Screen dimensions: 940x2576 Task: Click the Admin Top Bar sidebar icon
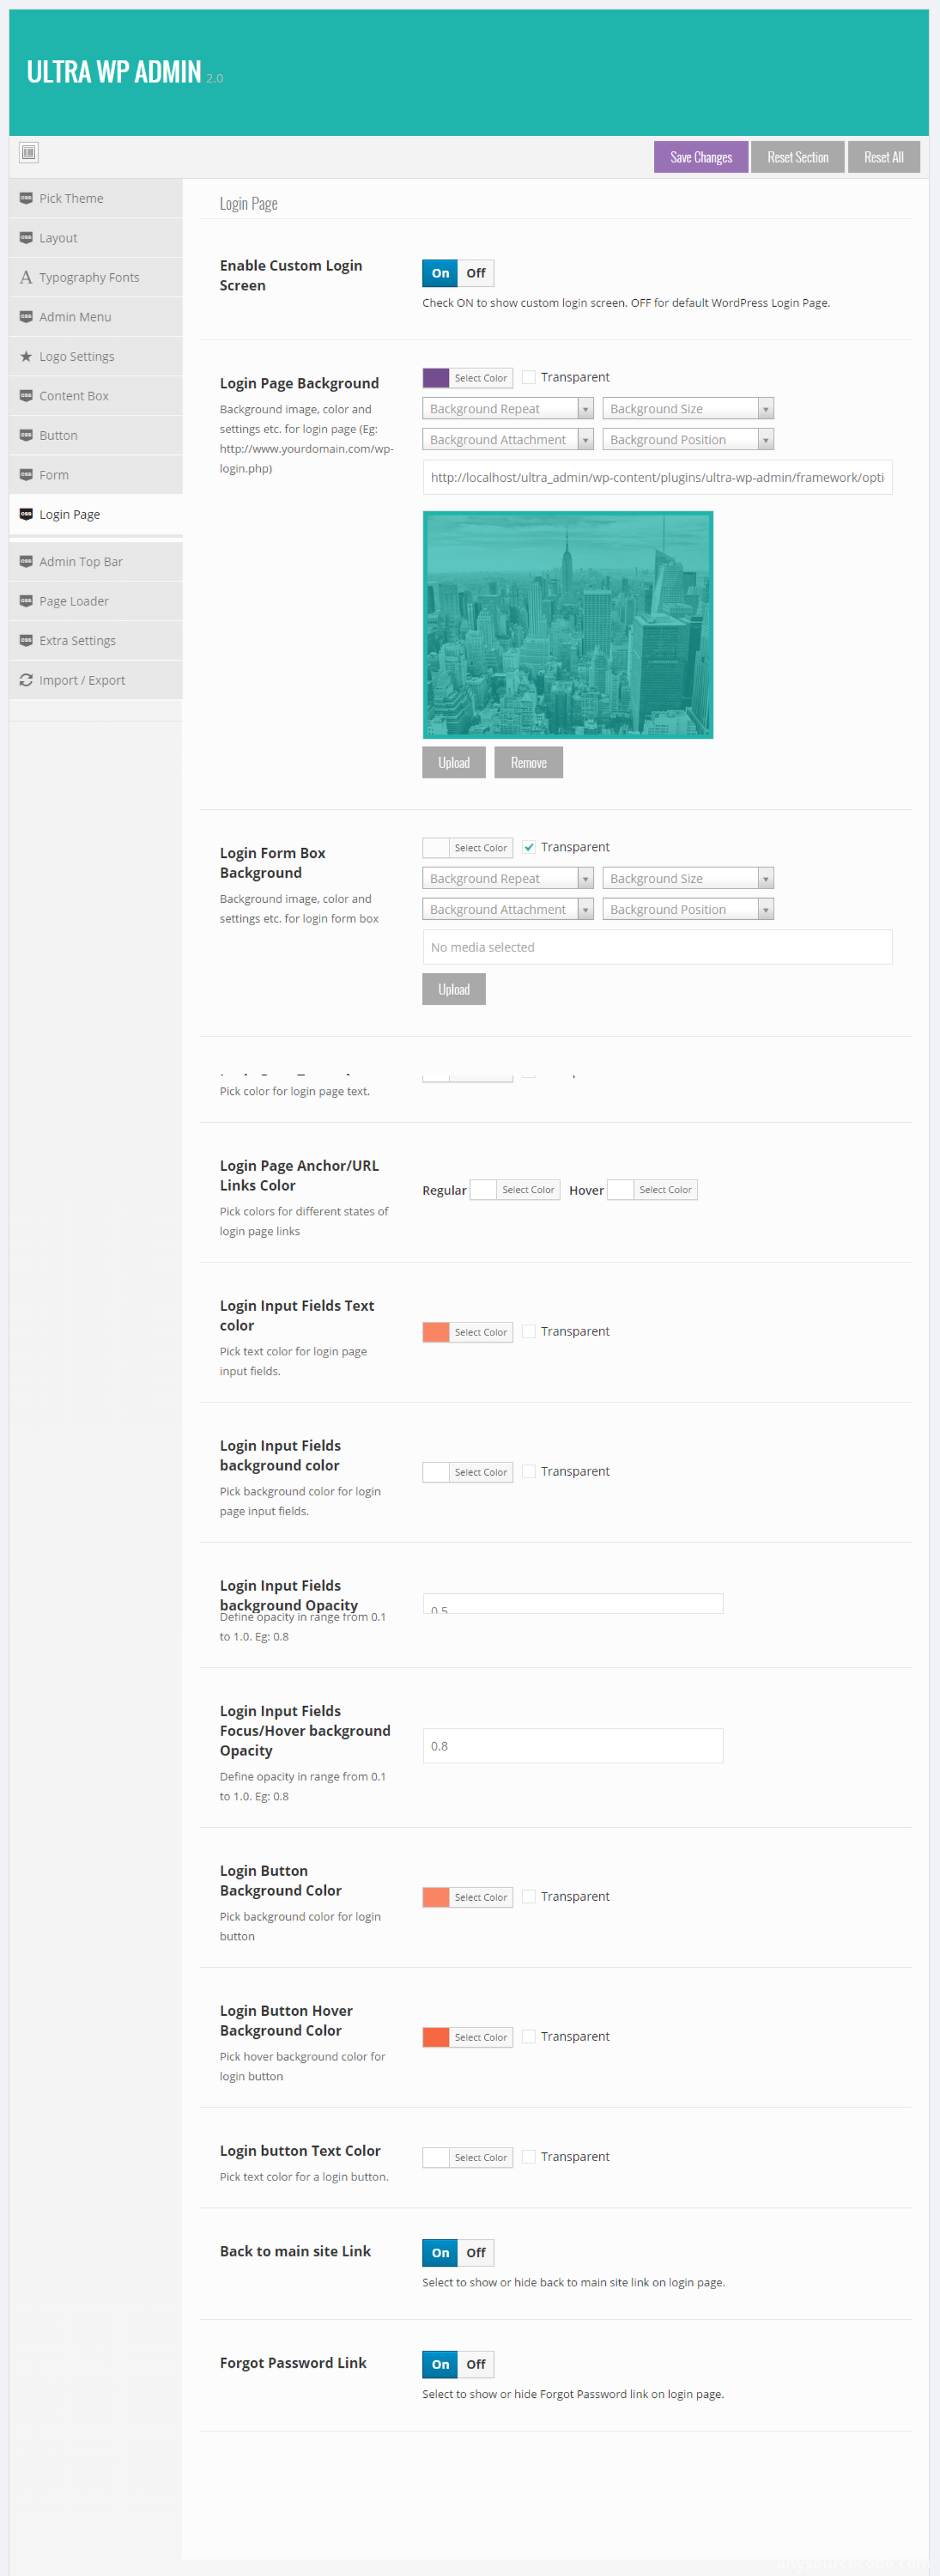(x=26, y=561)
